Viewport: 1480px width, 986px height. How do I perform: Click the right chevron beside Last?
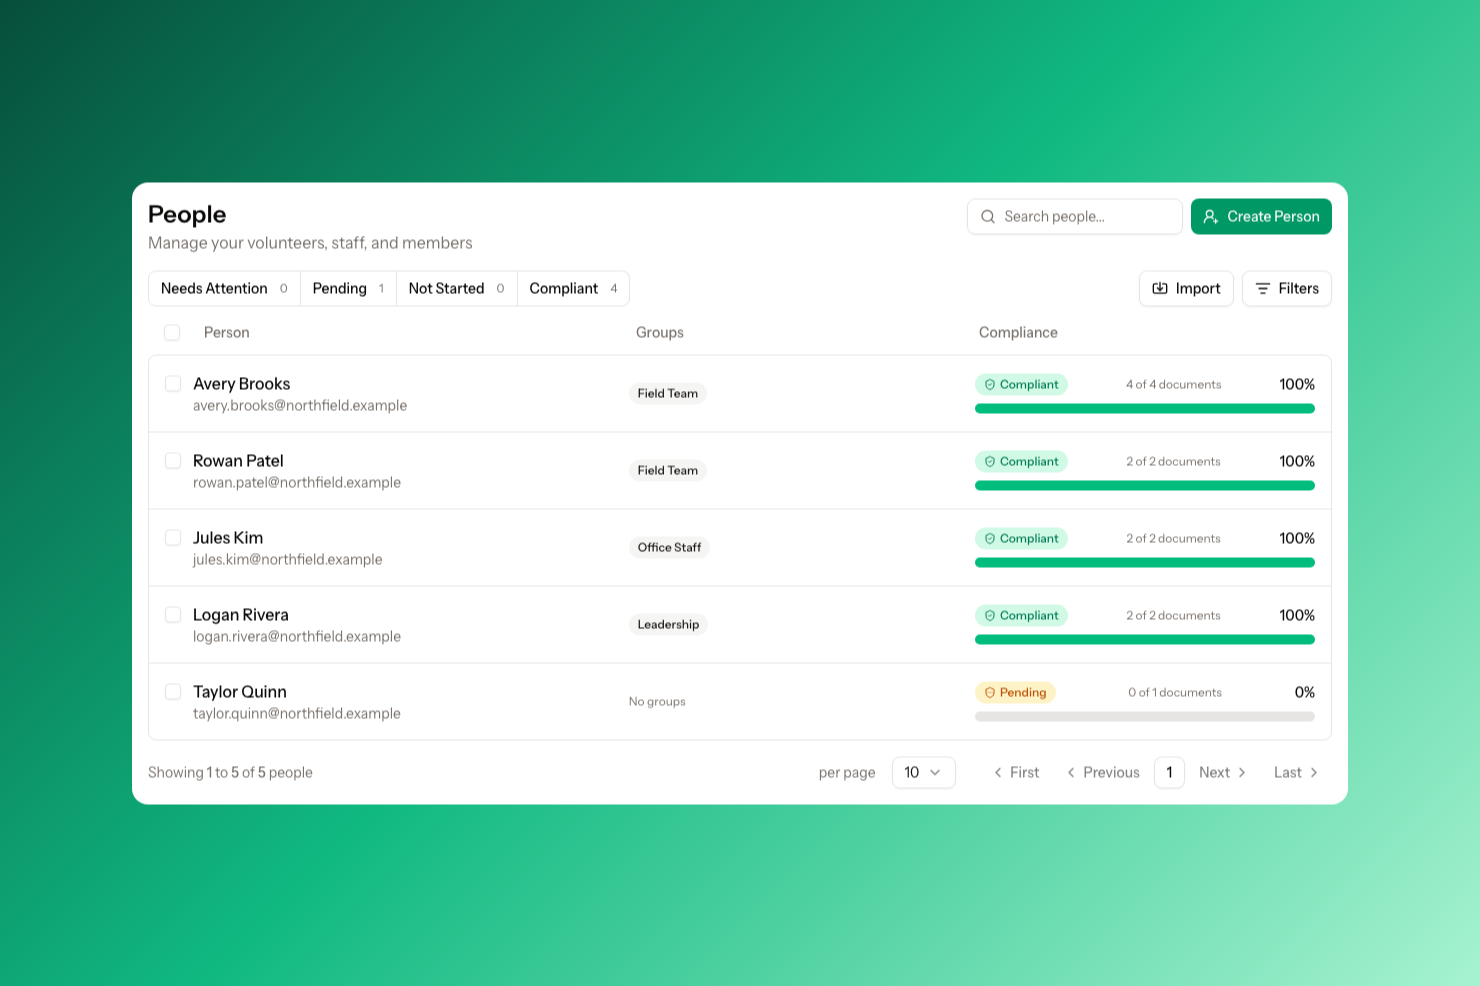pyautogui.click(x=1314, y=772)
